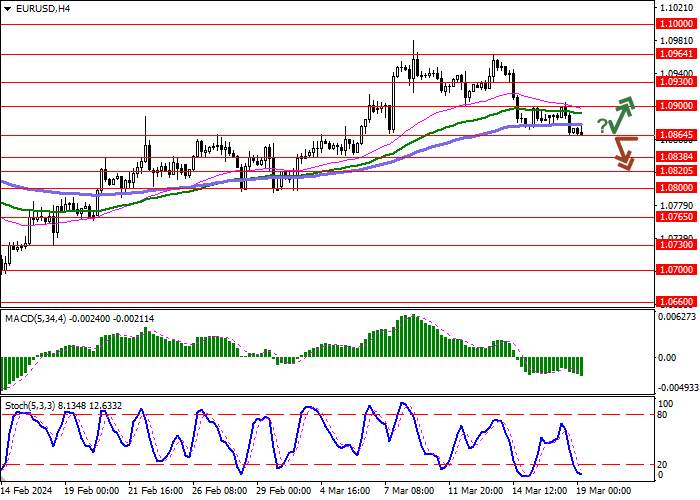Select the 1.08000 red price level label
This screenshot has height=500, width=700.
tap(676, 188)
